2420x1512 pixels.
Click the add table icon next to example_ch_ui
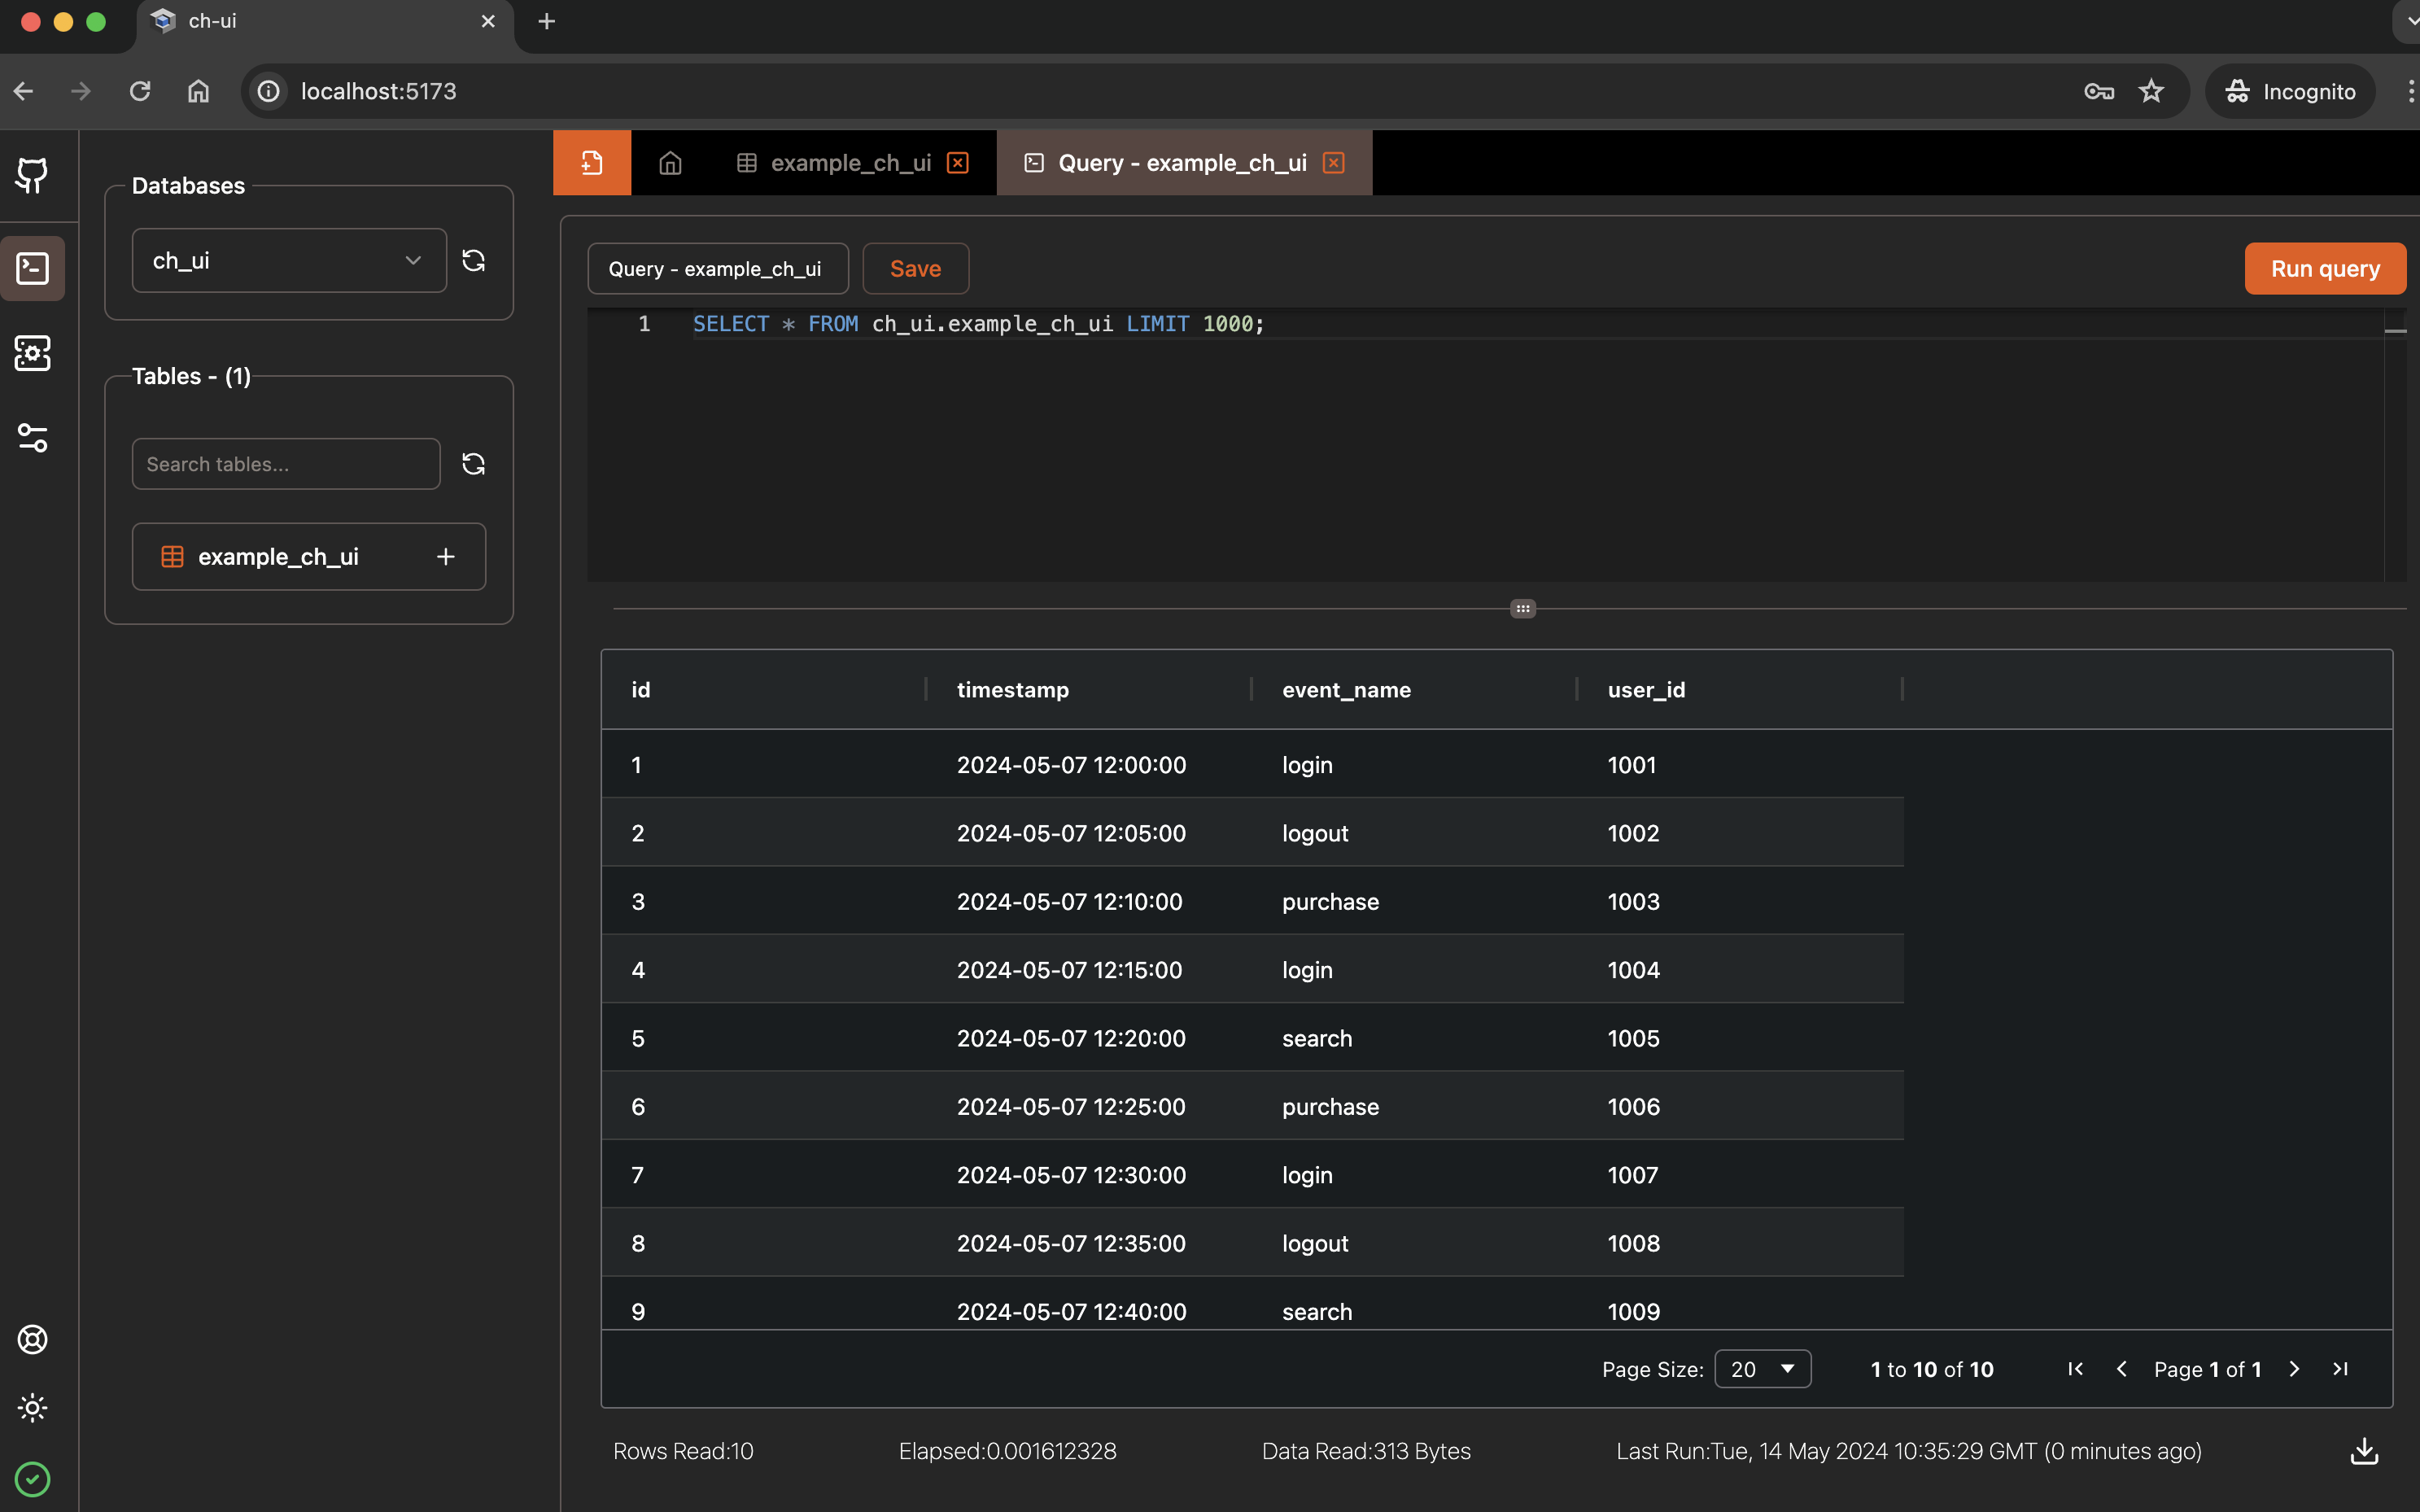(x=446, y=556)
